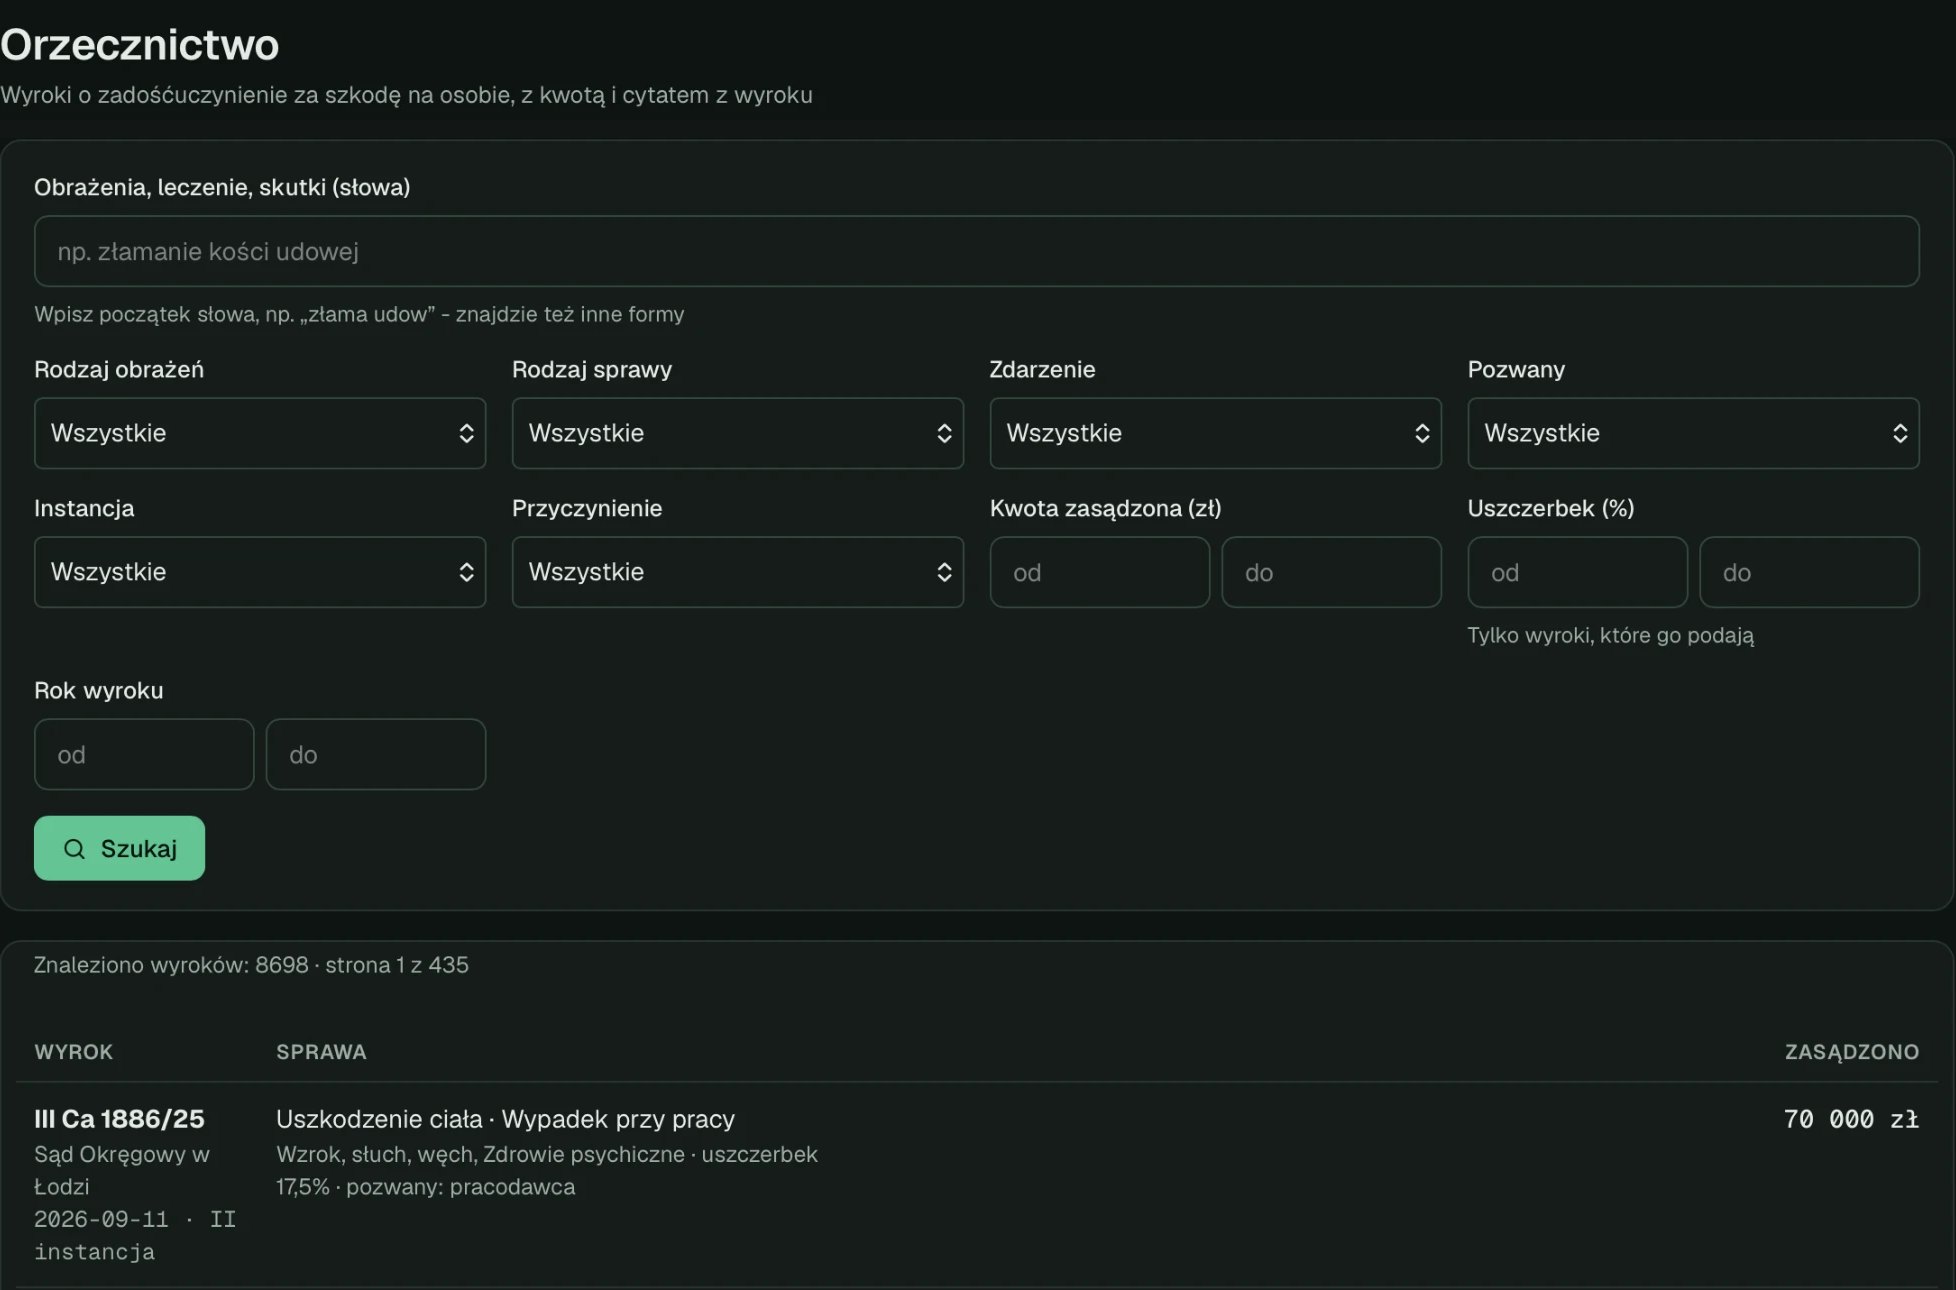Click Uszczerbek 'od' percentage field
The image size is (1956, 1290).
[x=1578, y=572]
